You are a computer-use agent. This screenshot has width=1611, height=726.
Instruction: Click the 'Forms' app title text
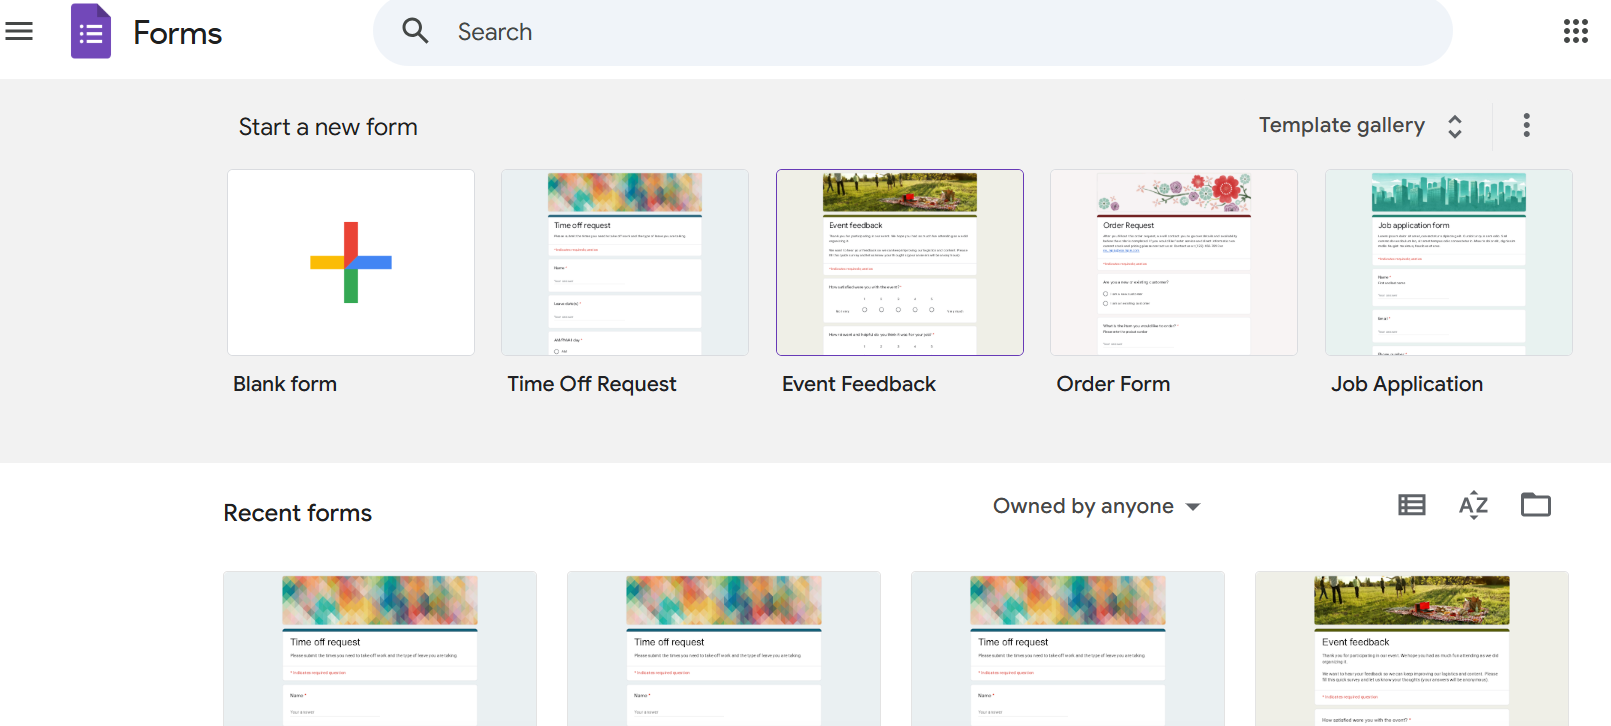coord(178,33)
